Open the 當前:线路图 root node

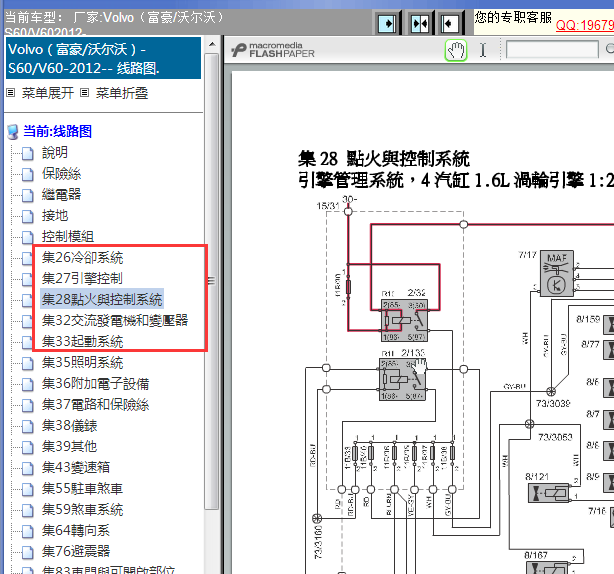(58, 132)
